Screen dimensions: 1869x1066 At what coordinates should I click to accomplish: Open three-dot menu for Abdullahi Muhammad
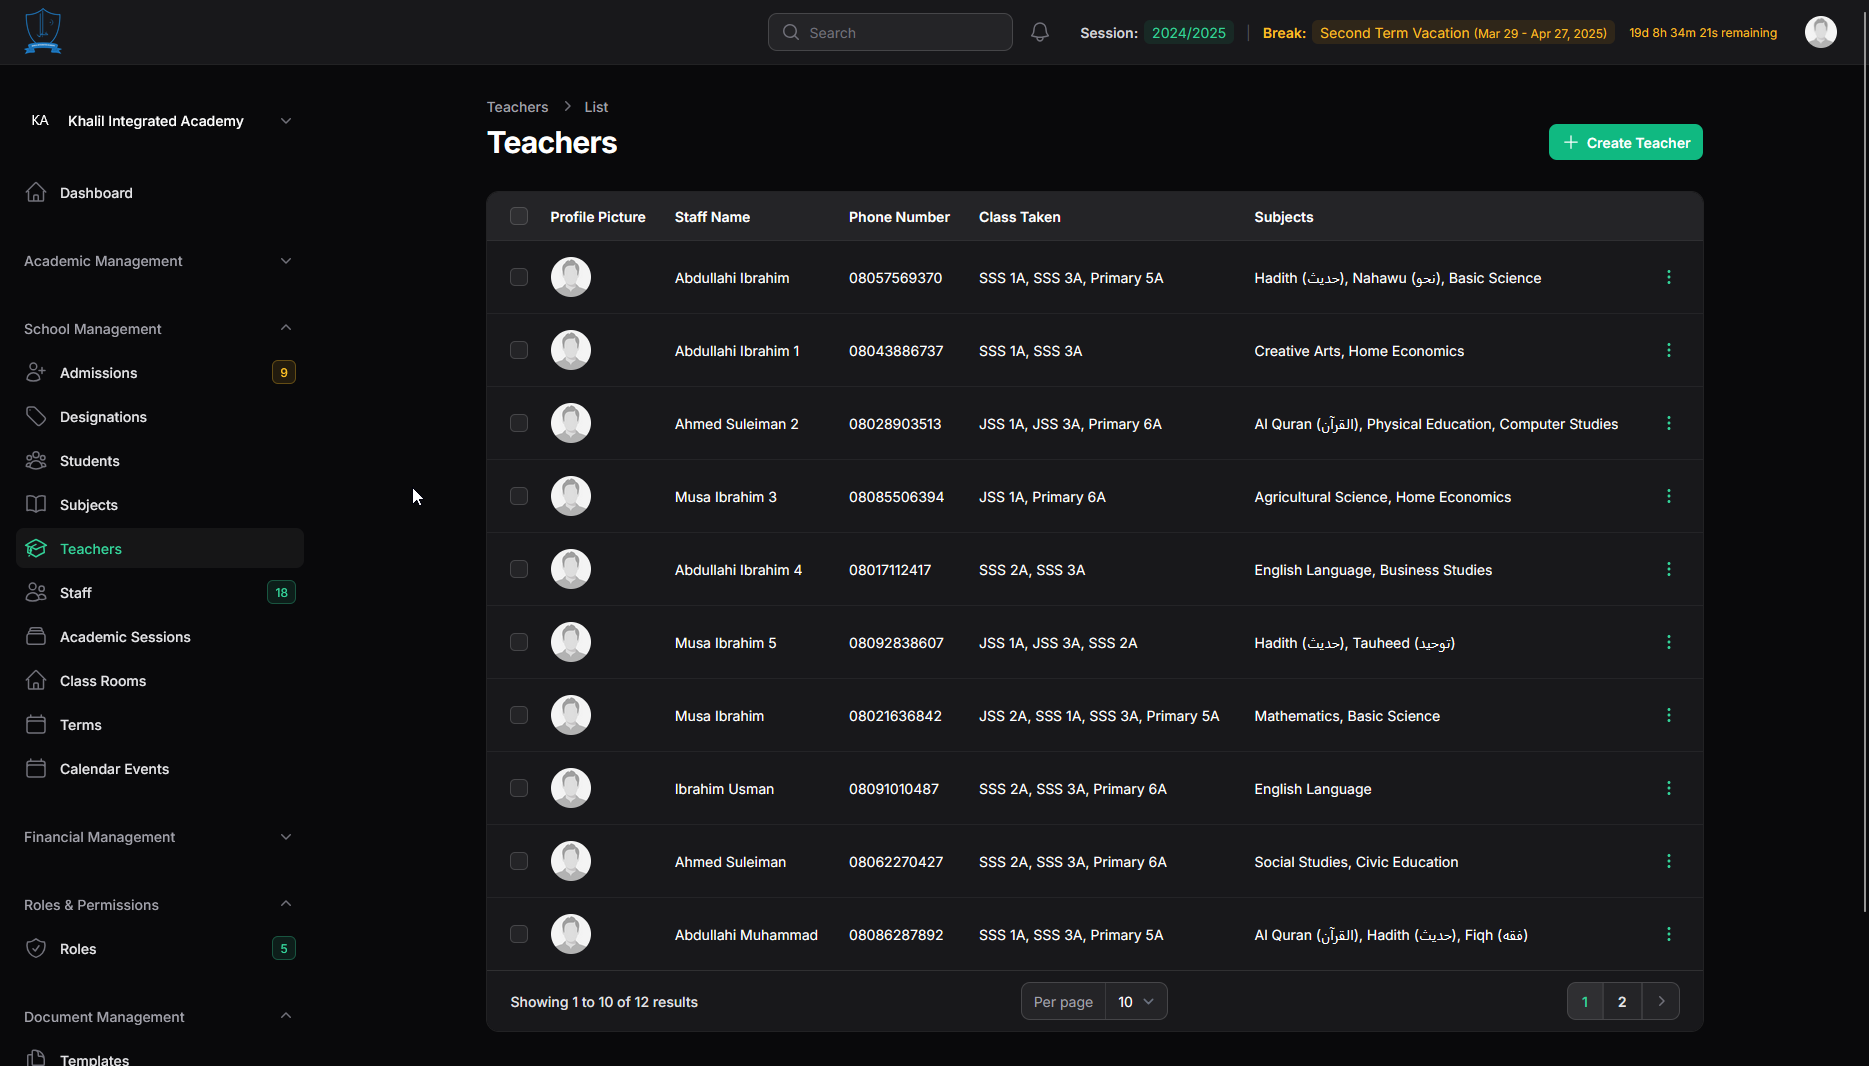(1668, 934)
